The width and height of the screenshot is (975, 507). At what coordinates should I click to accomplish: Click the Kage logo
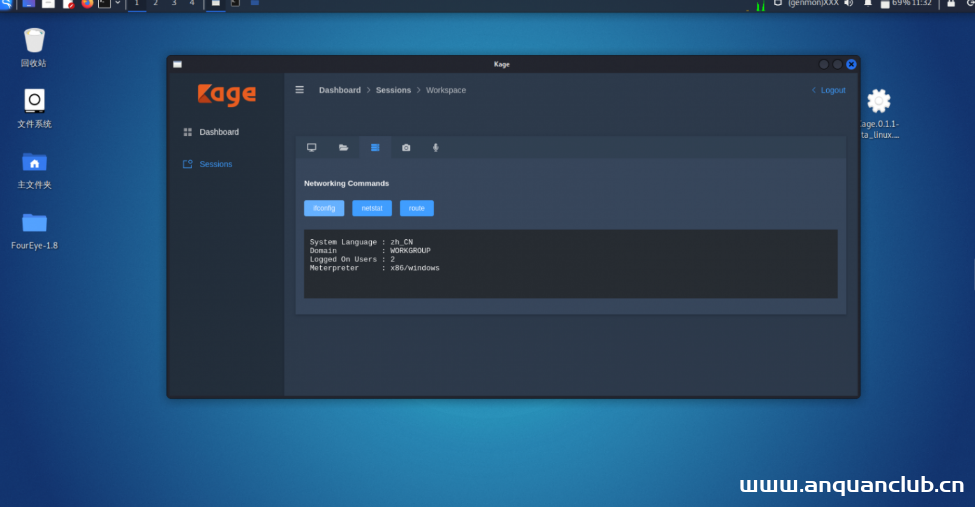226,94
